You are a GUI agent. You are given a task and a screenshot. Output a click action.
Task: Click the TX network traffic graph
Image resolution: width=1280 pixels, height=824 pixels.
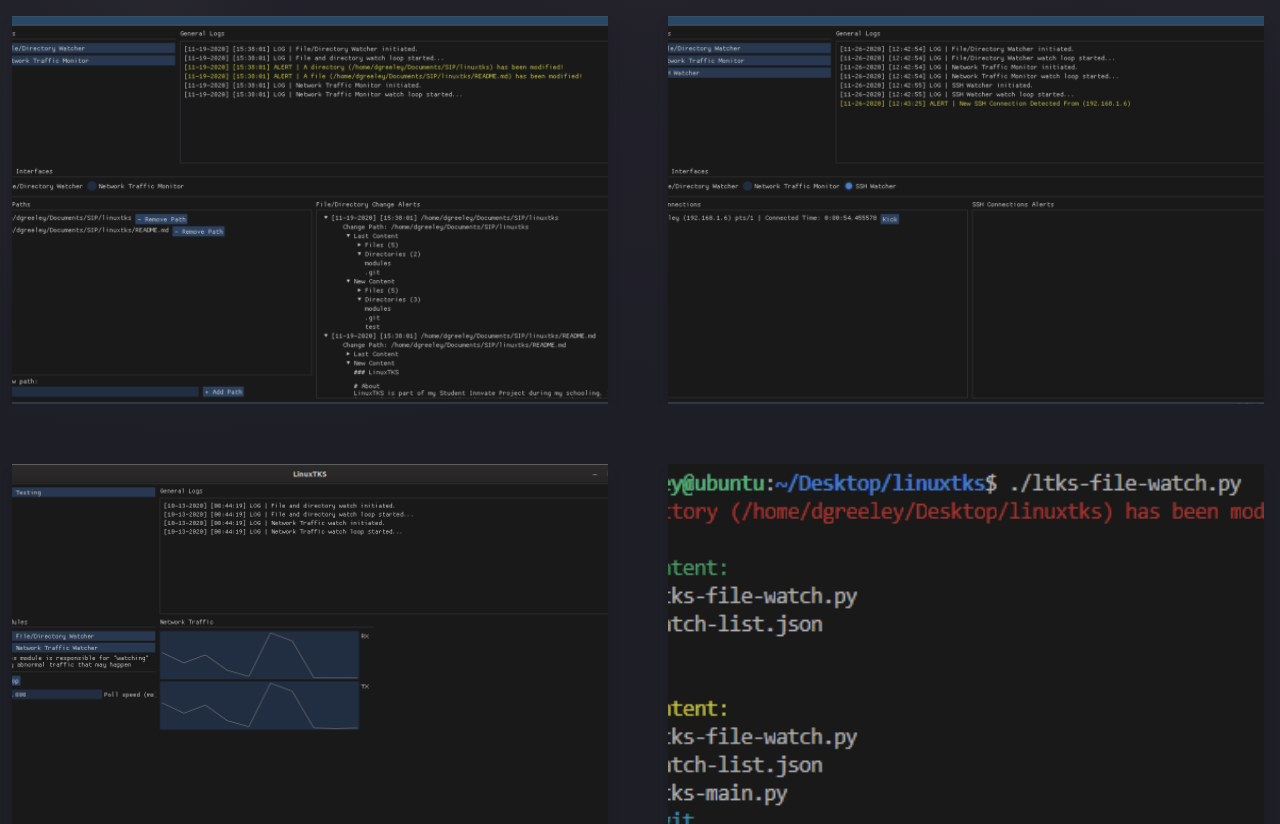(259, 705)
